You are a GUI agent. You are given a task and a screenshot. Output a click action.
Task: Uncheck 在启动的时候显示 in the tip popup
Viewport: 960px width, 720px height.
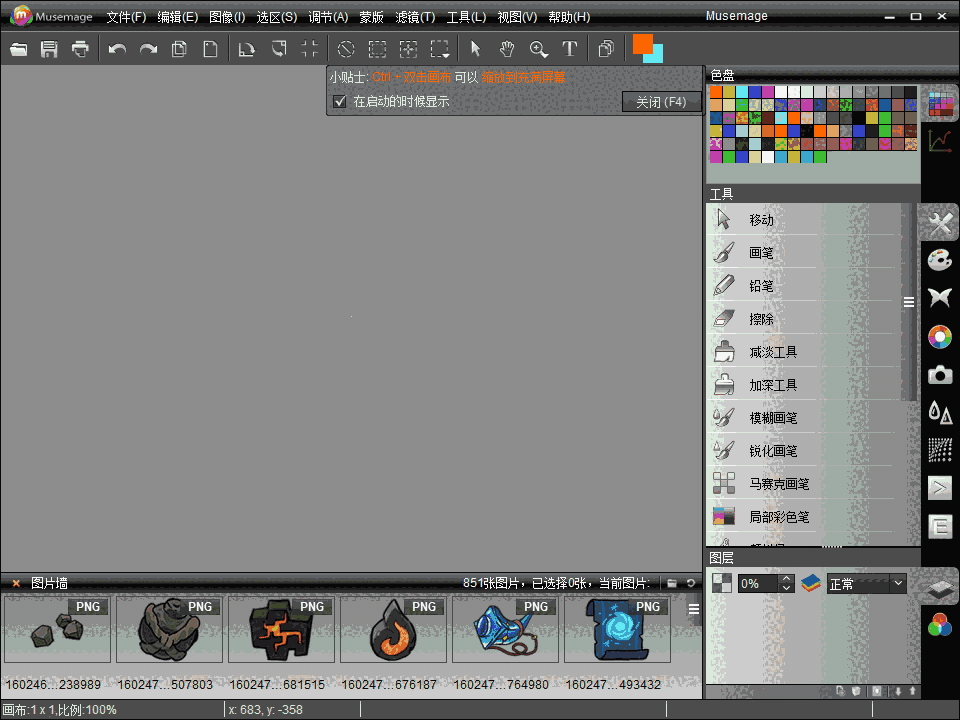340,101
